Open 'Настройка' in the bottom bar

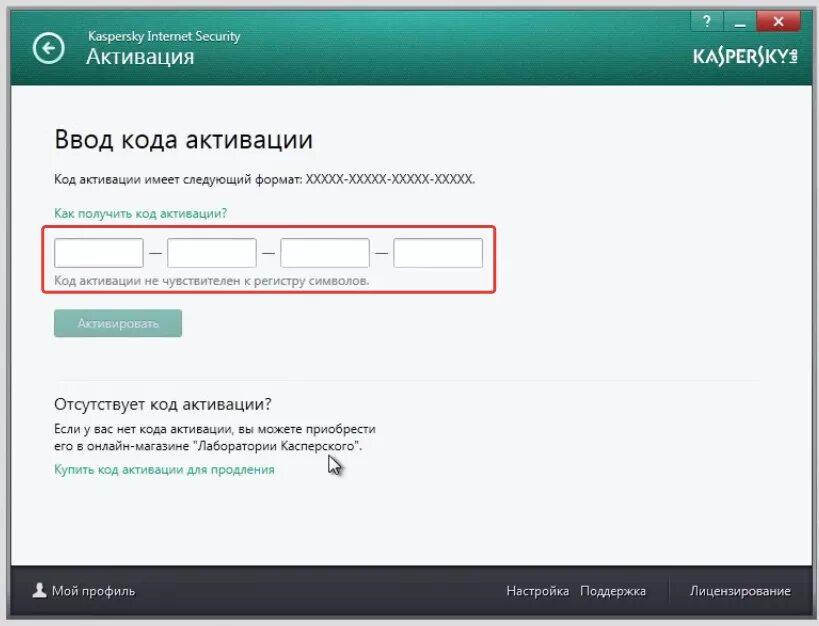[x=537, y=591]
